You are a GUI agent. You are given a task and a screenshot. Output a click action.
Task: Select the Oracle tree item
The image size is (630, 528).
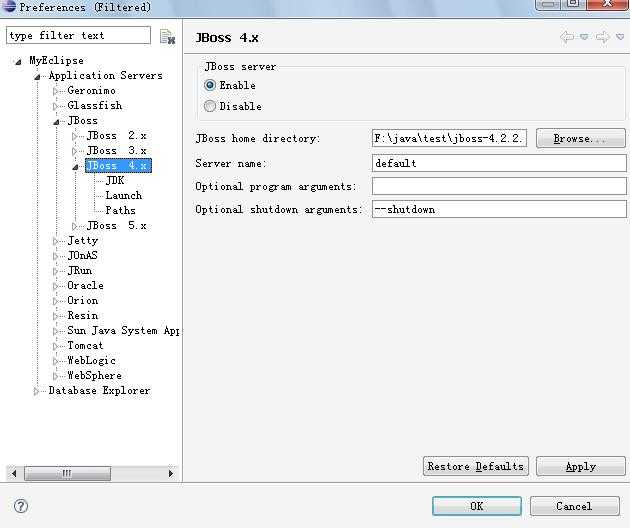point(86,285)
